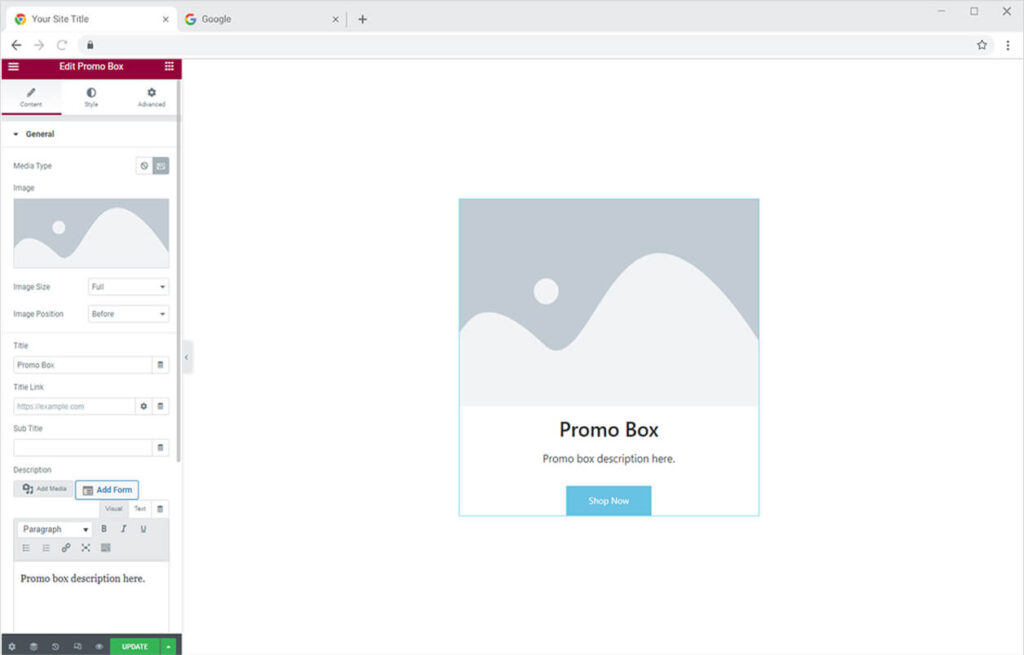Screen dimensions: 1024x655
Task: Set Media Type to image
Action: (161, 166)
